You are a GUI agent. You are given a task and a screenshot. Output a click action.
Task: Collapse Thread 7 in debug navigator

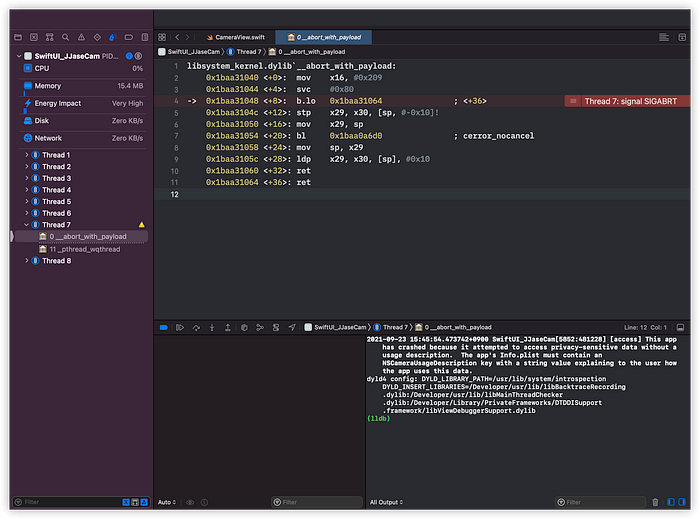(26, 224)
